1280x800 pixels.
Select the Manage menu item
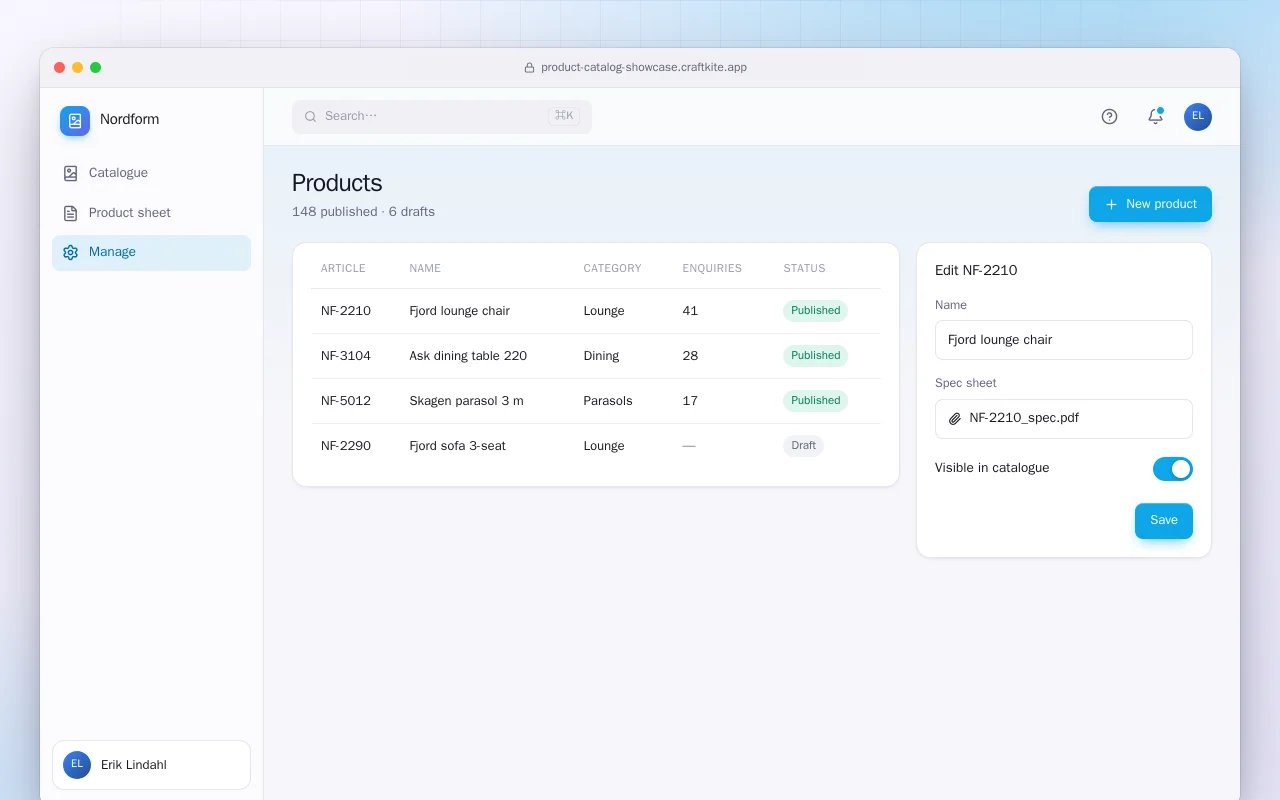(x=152, y=252)
